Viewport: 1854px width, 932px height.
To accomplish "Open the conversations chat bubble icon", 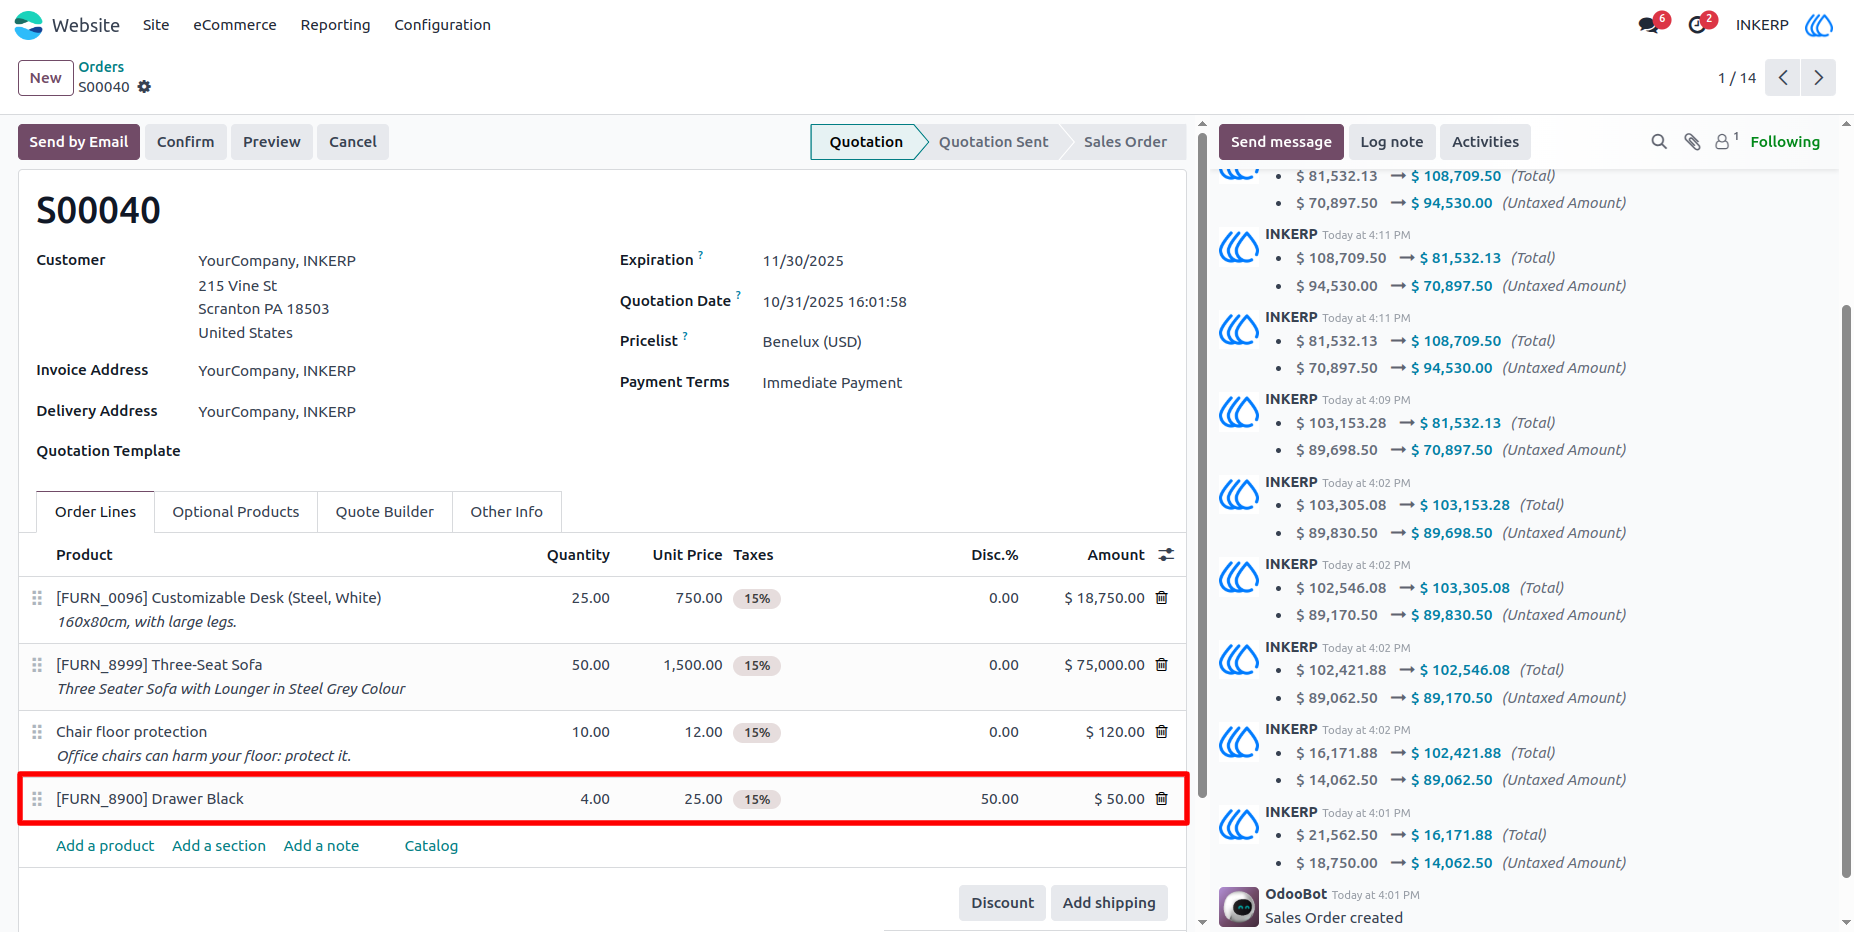I will (1648, 25).
